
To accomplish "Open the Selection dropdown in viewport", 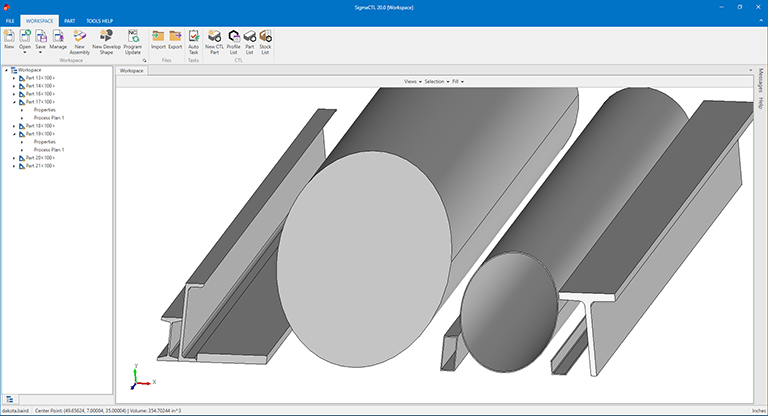I will click(x=437, y=82).
